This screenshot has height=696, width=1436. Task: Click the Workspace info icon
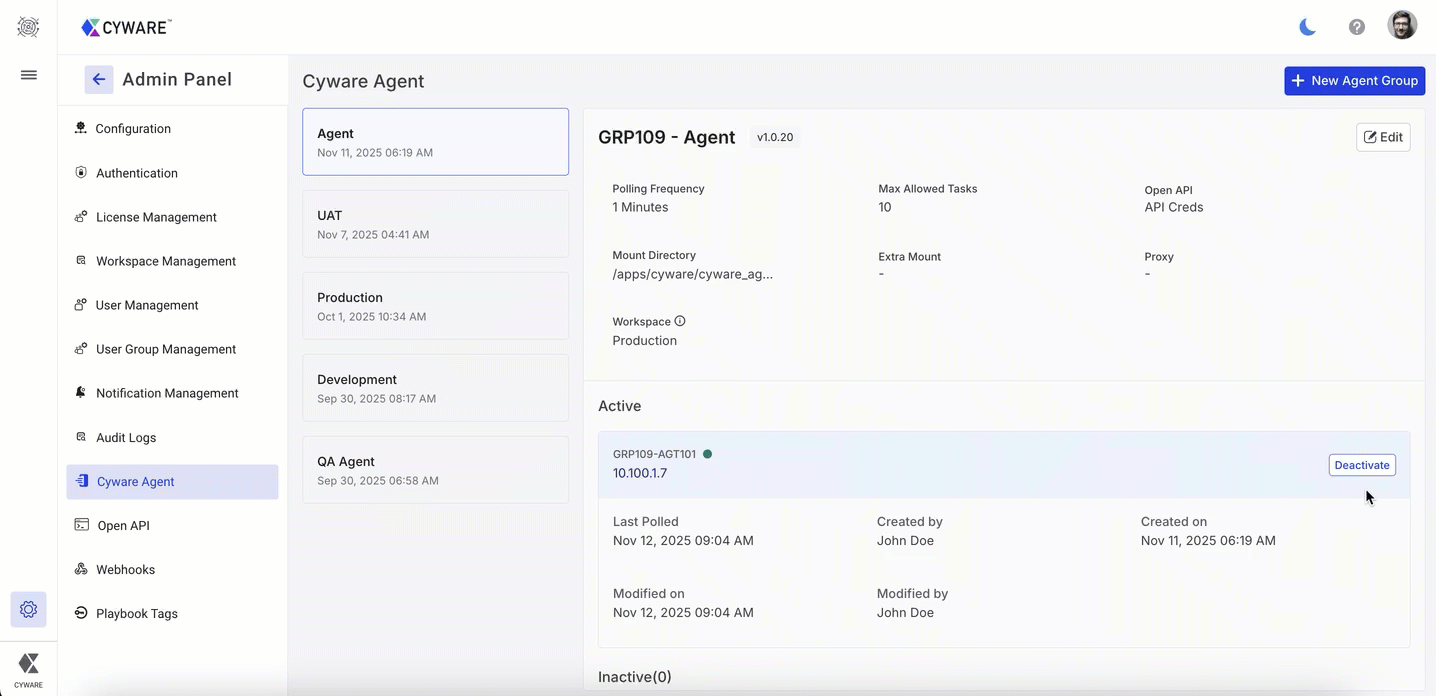(680, 321)
